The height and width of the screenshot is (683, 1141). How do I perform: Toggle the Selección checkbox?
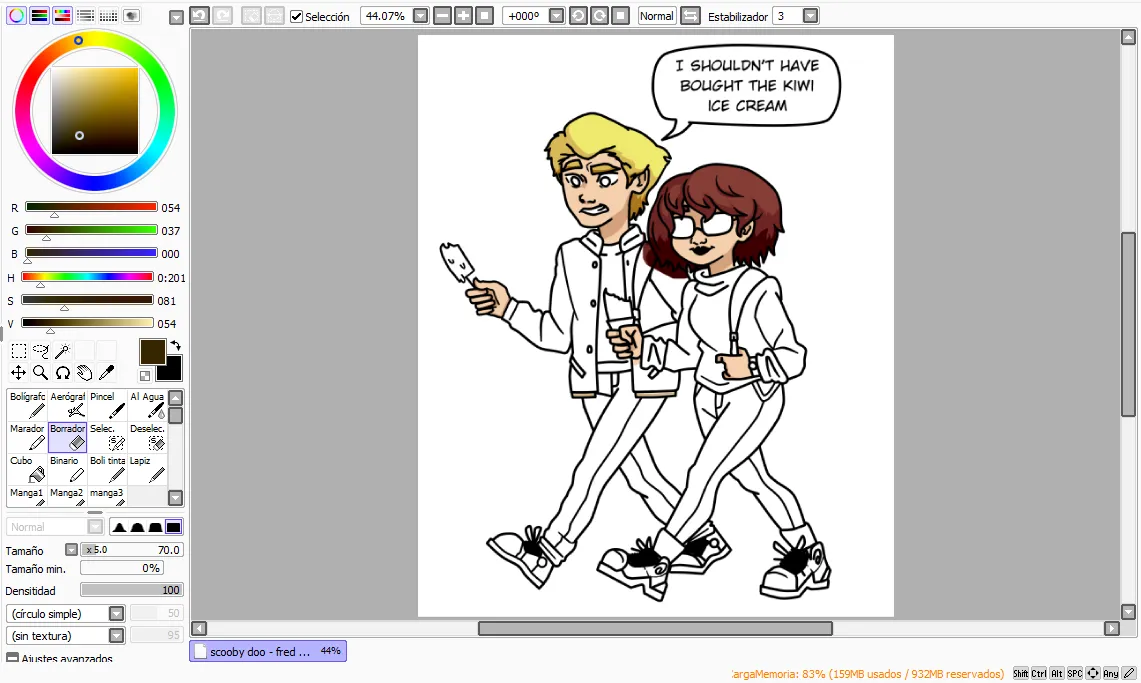point(296,16)
